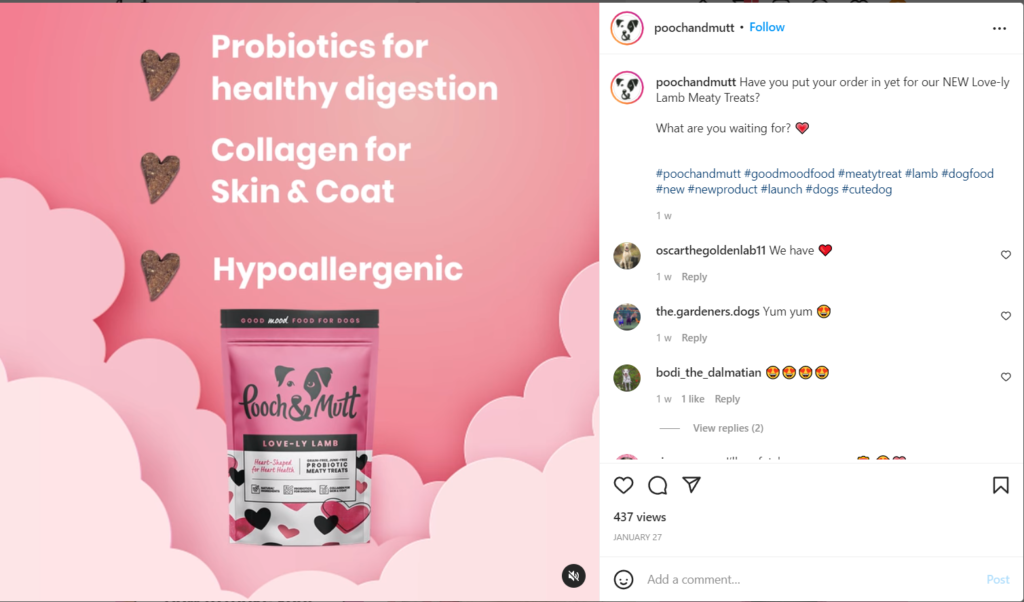
Task: Open emoji picker smiley icon
Action: (x=624, y=579)
